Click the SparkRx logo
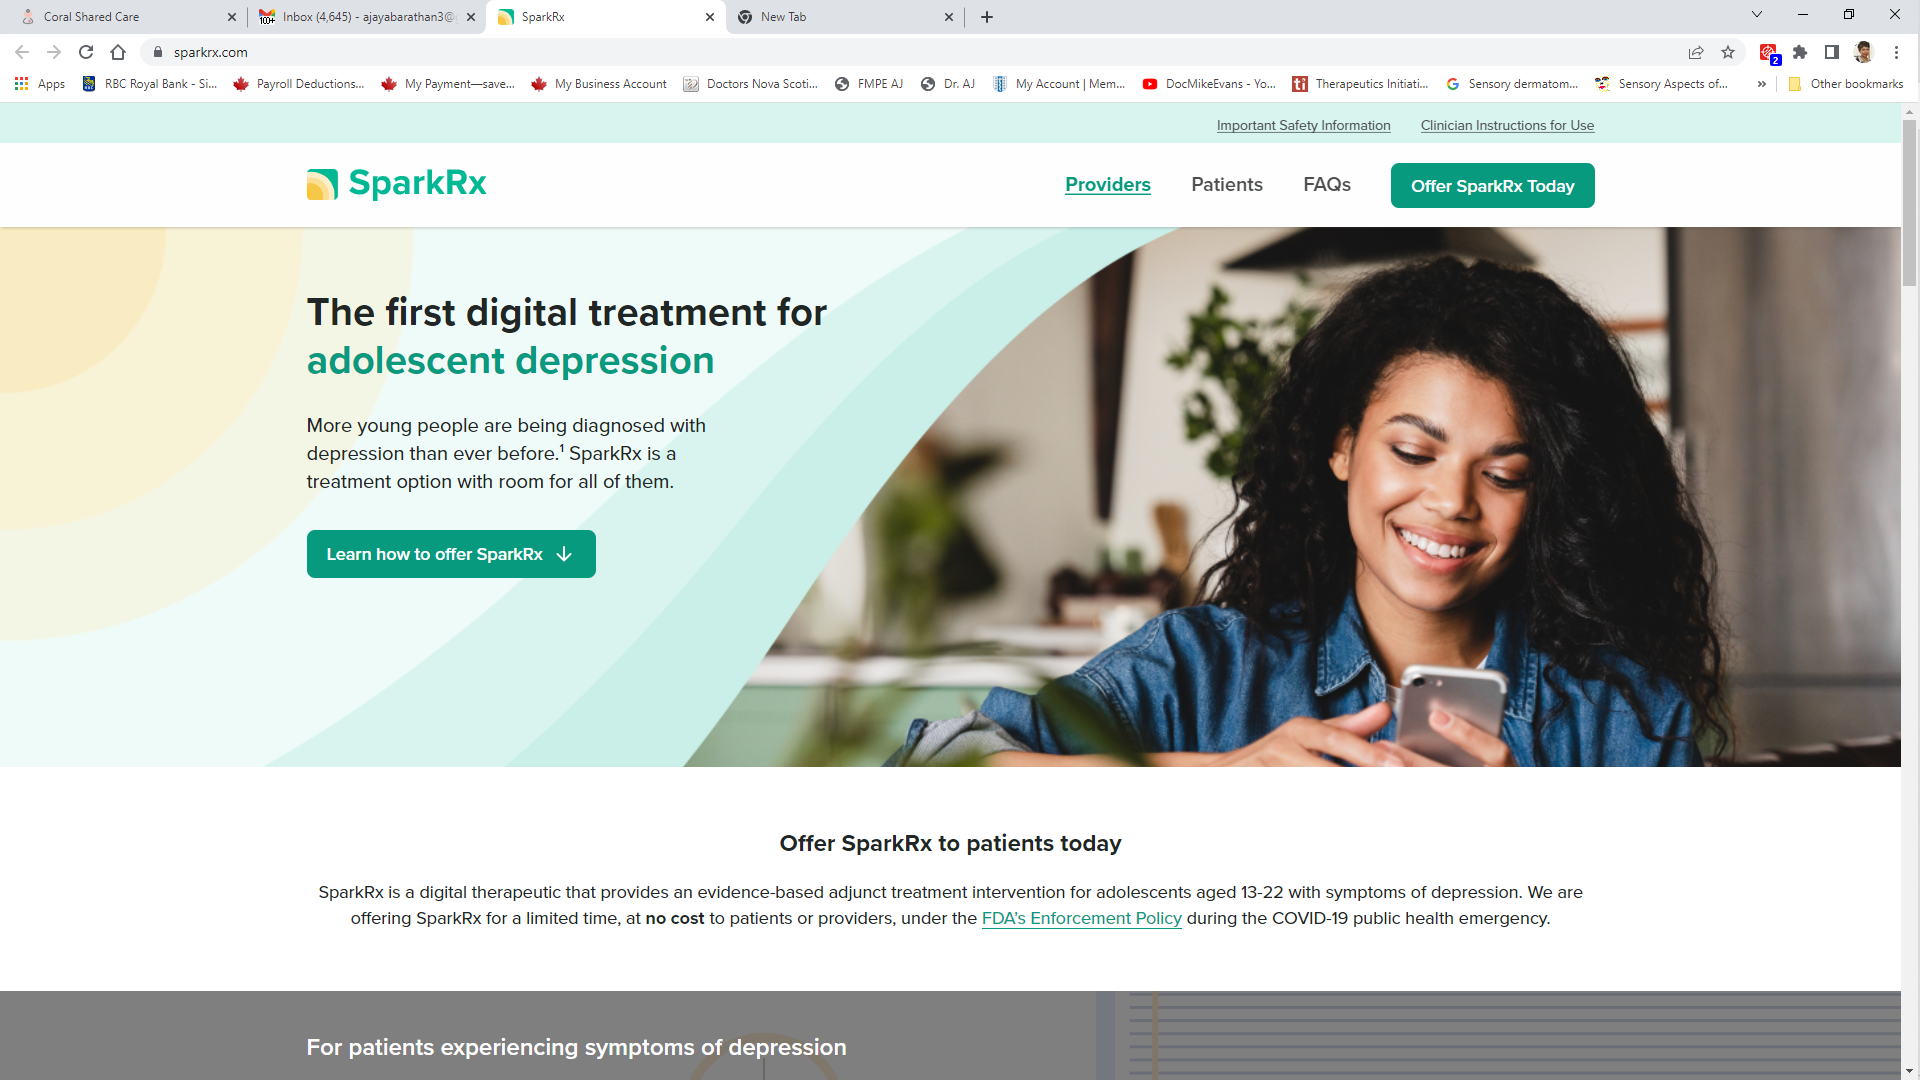The width and height of the screenshot is (1920, 1080). coord(396,184)
